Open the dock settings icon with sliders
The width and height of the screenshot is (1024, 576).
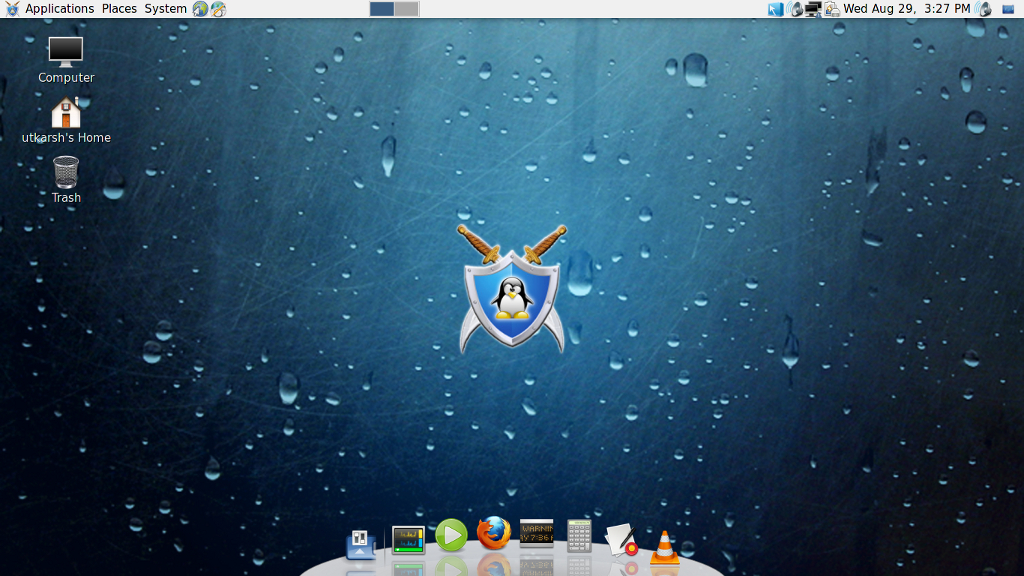360,544
